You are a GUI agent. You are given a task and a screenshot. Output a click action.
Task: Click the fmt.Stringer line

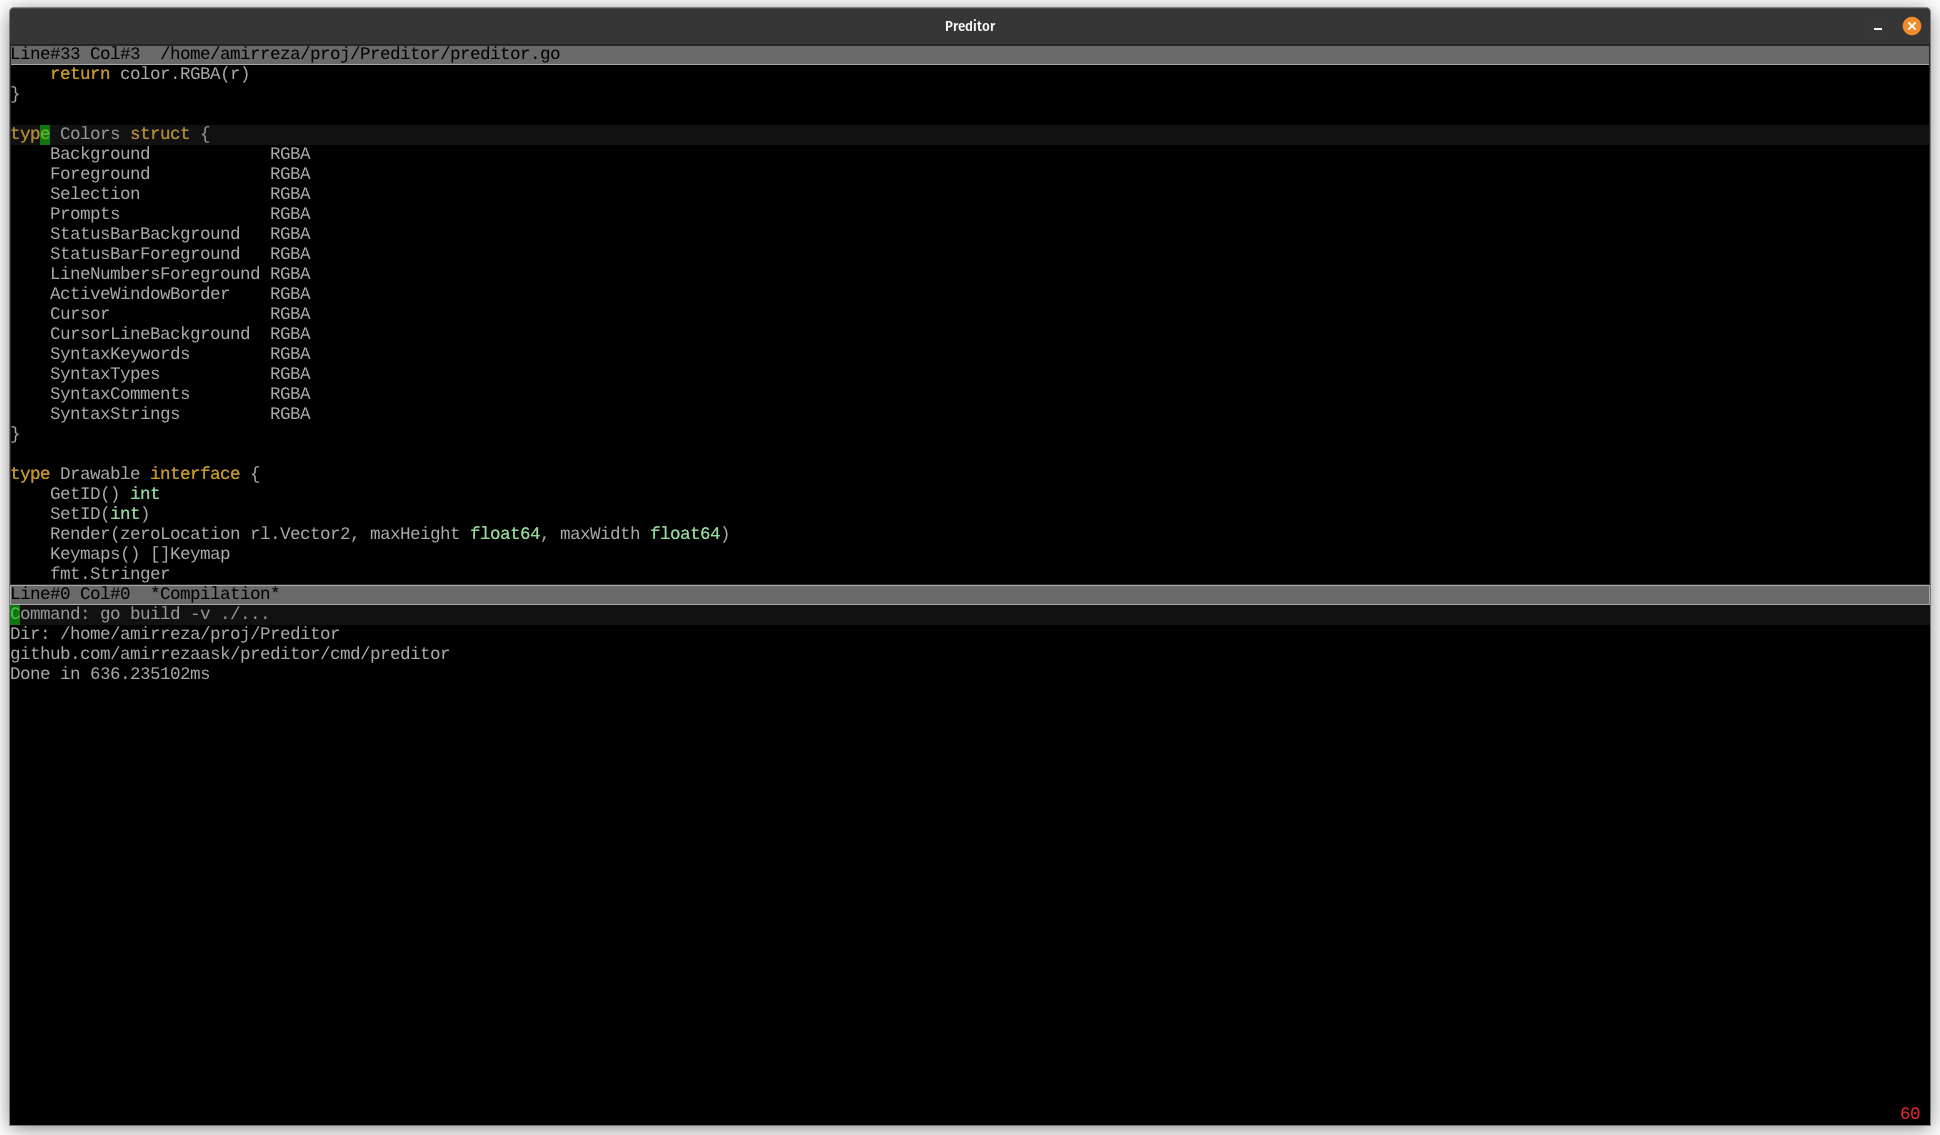109,574
